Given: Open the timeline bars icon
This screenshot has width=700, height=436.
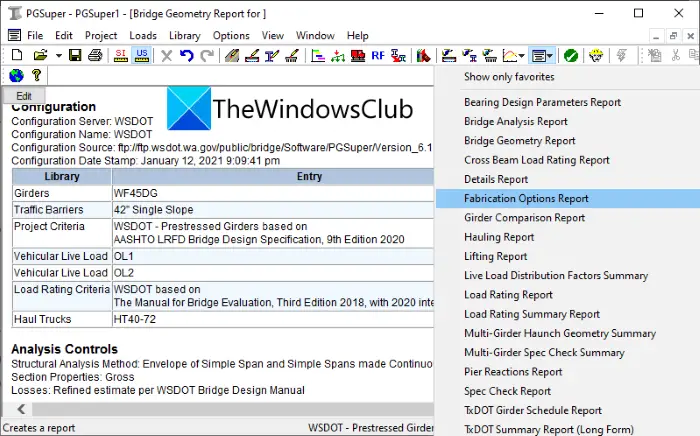Looking at the screenshot, I should 318,56.
